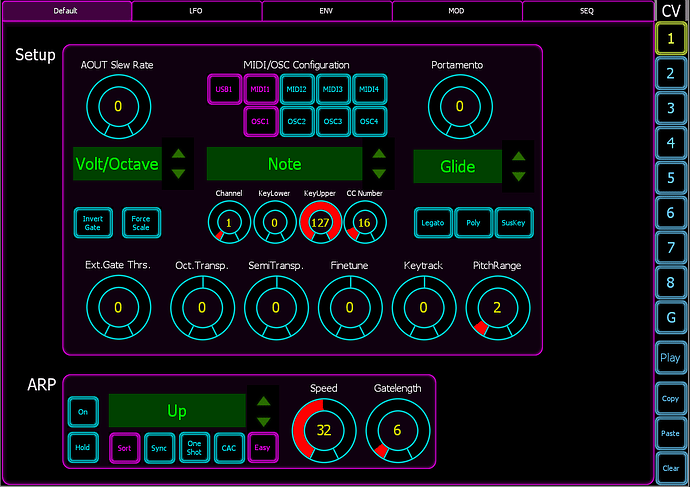The width and height of the screenshot is (690, 487).
Task: Click down arrow next to Note
Action: (379, 174)
